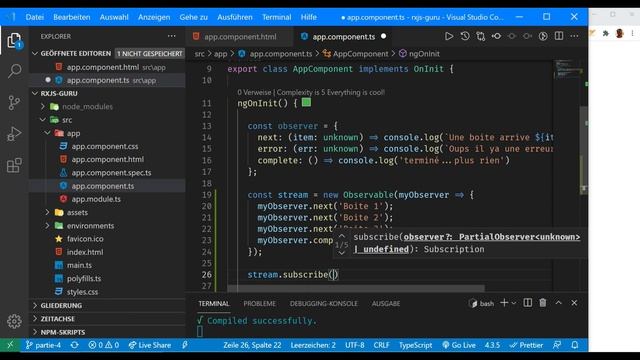The image size is (640, 360).
Task: Click the code minimap in the editor
Action: click(568, 70)
